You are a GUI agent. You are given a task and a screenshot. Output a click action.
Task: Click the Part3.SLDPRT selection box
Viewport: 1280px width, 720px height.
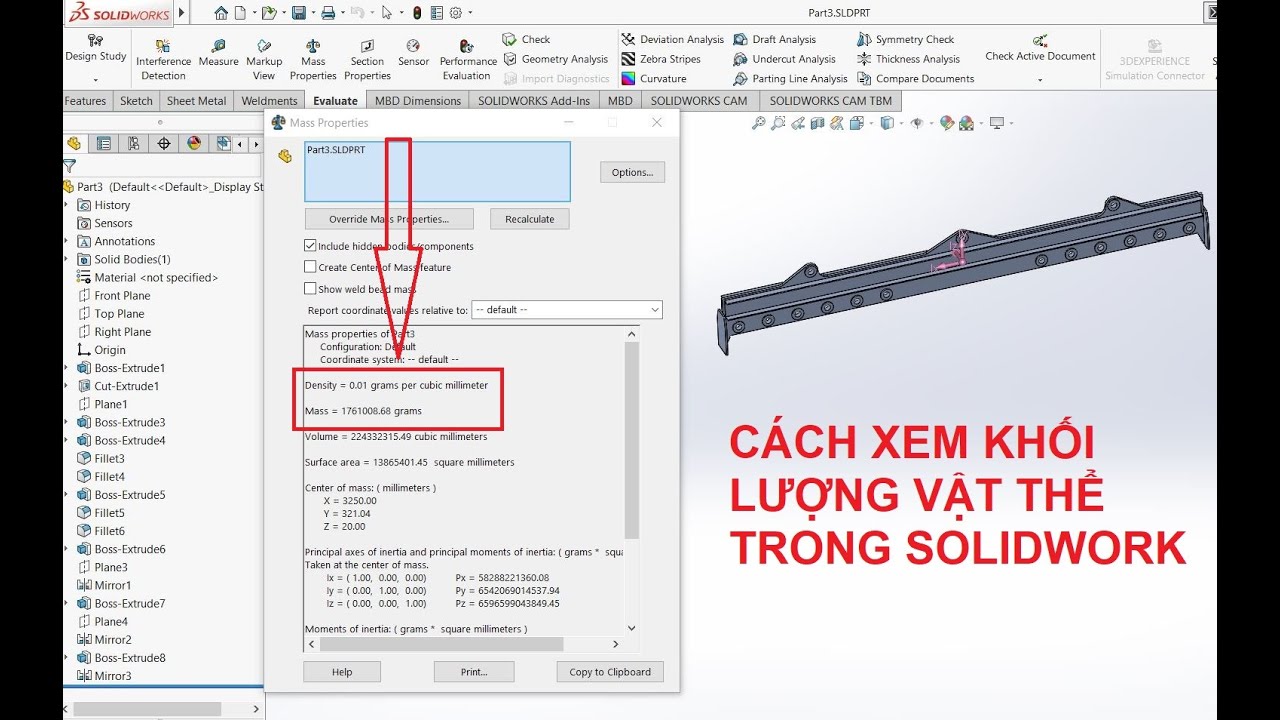coord(437,171)
